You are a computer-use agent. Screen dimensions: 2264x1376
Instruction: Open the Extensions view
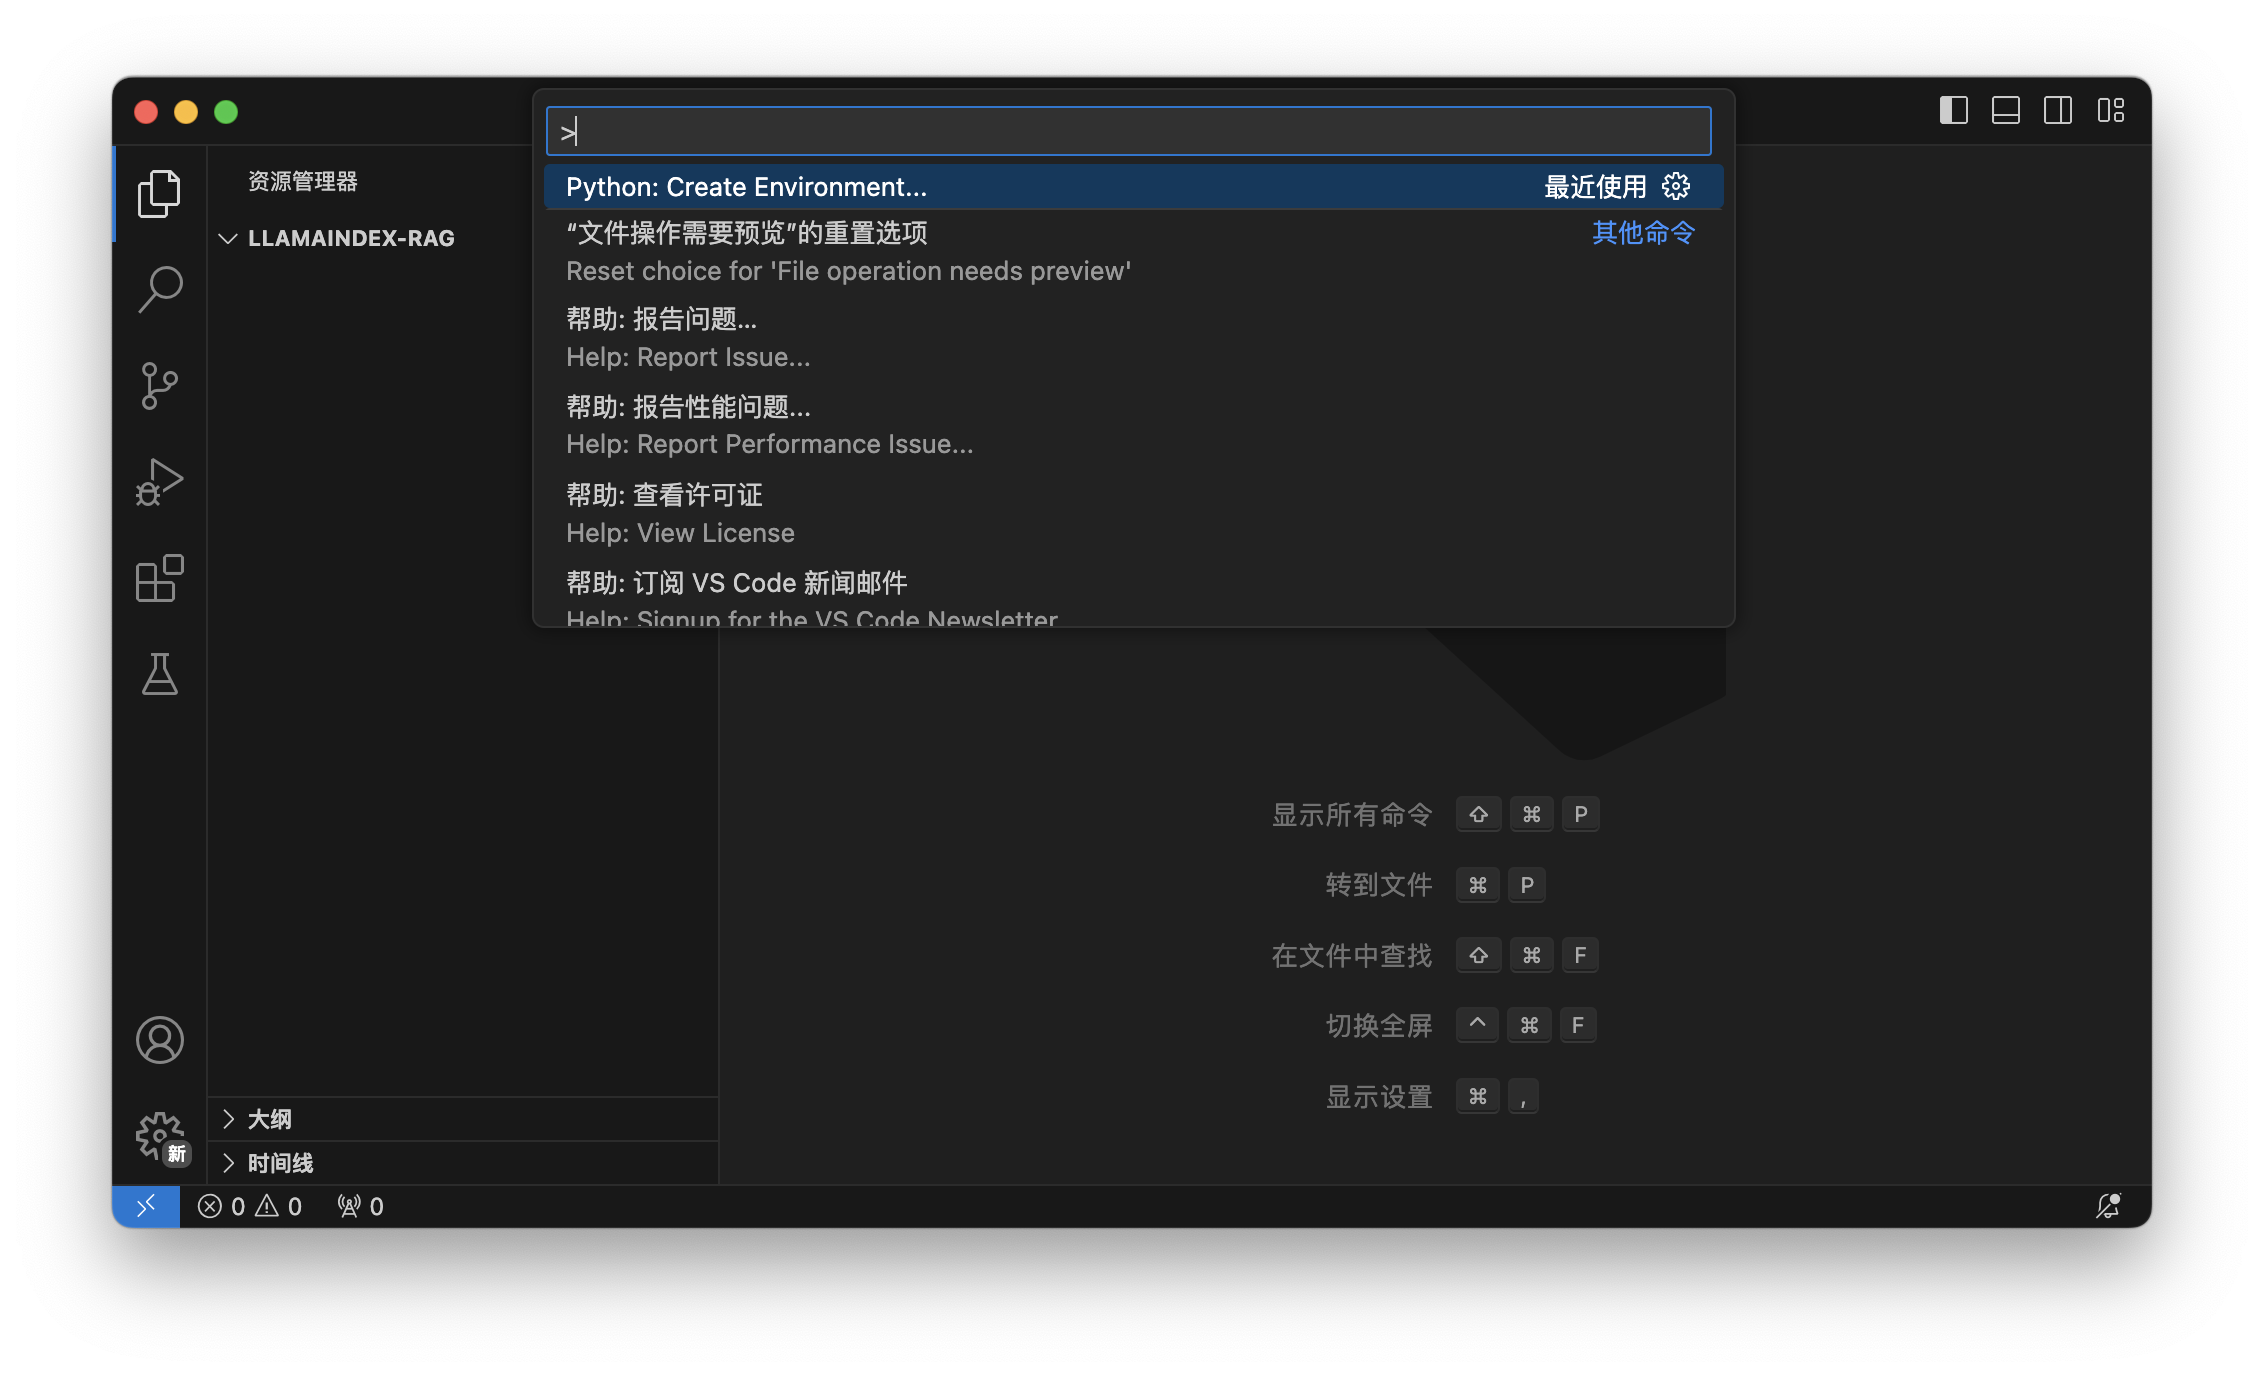pos(158,578)
